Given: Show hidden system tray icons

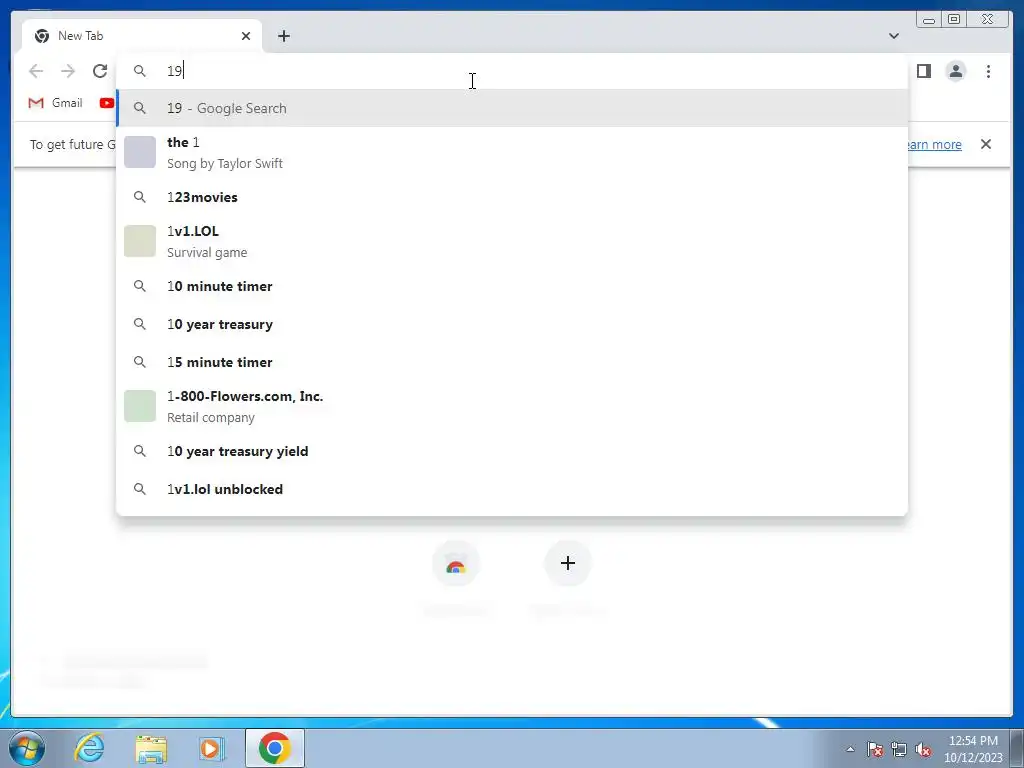Looking at the screenshot, I should pos(850,749).
